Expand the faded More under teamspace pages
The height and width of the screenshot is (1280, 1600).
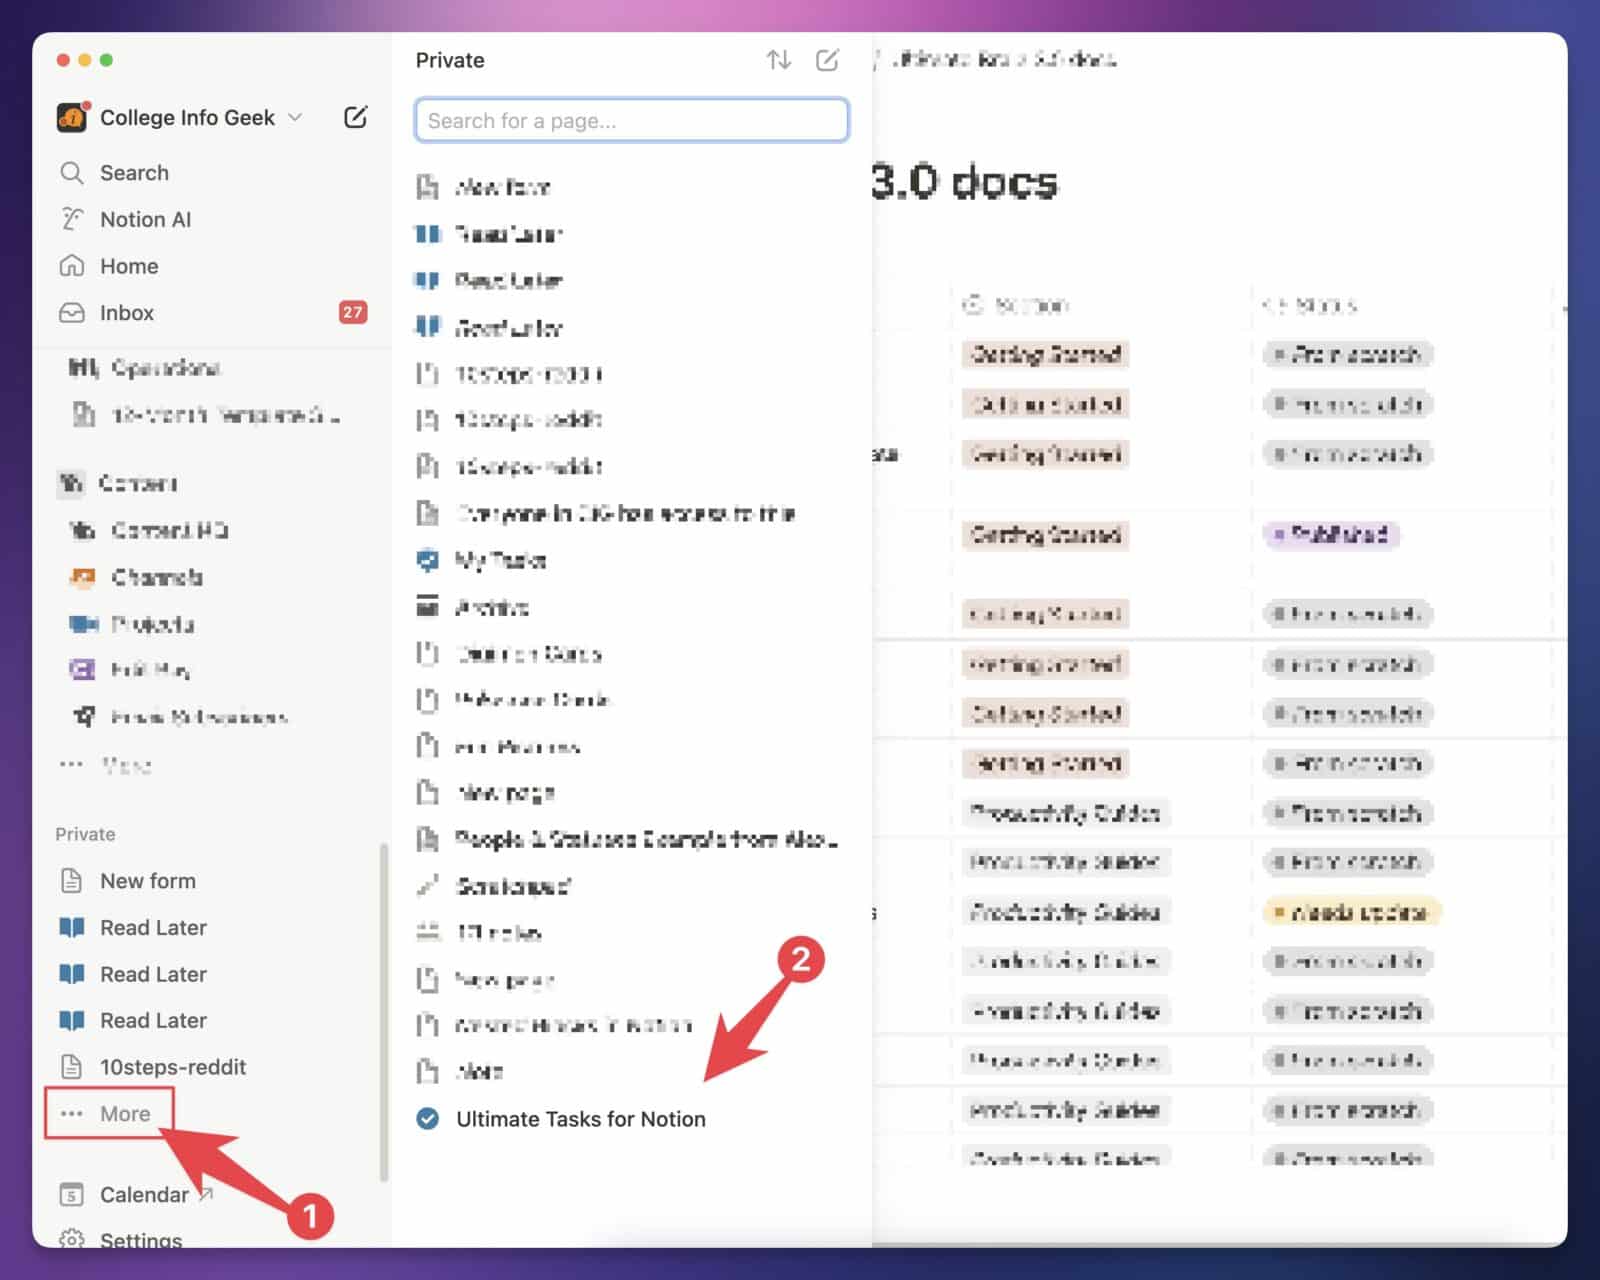pyautogui.click(x=125, y=766)
